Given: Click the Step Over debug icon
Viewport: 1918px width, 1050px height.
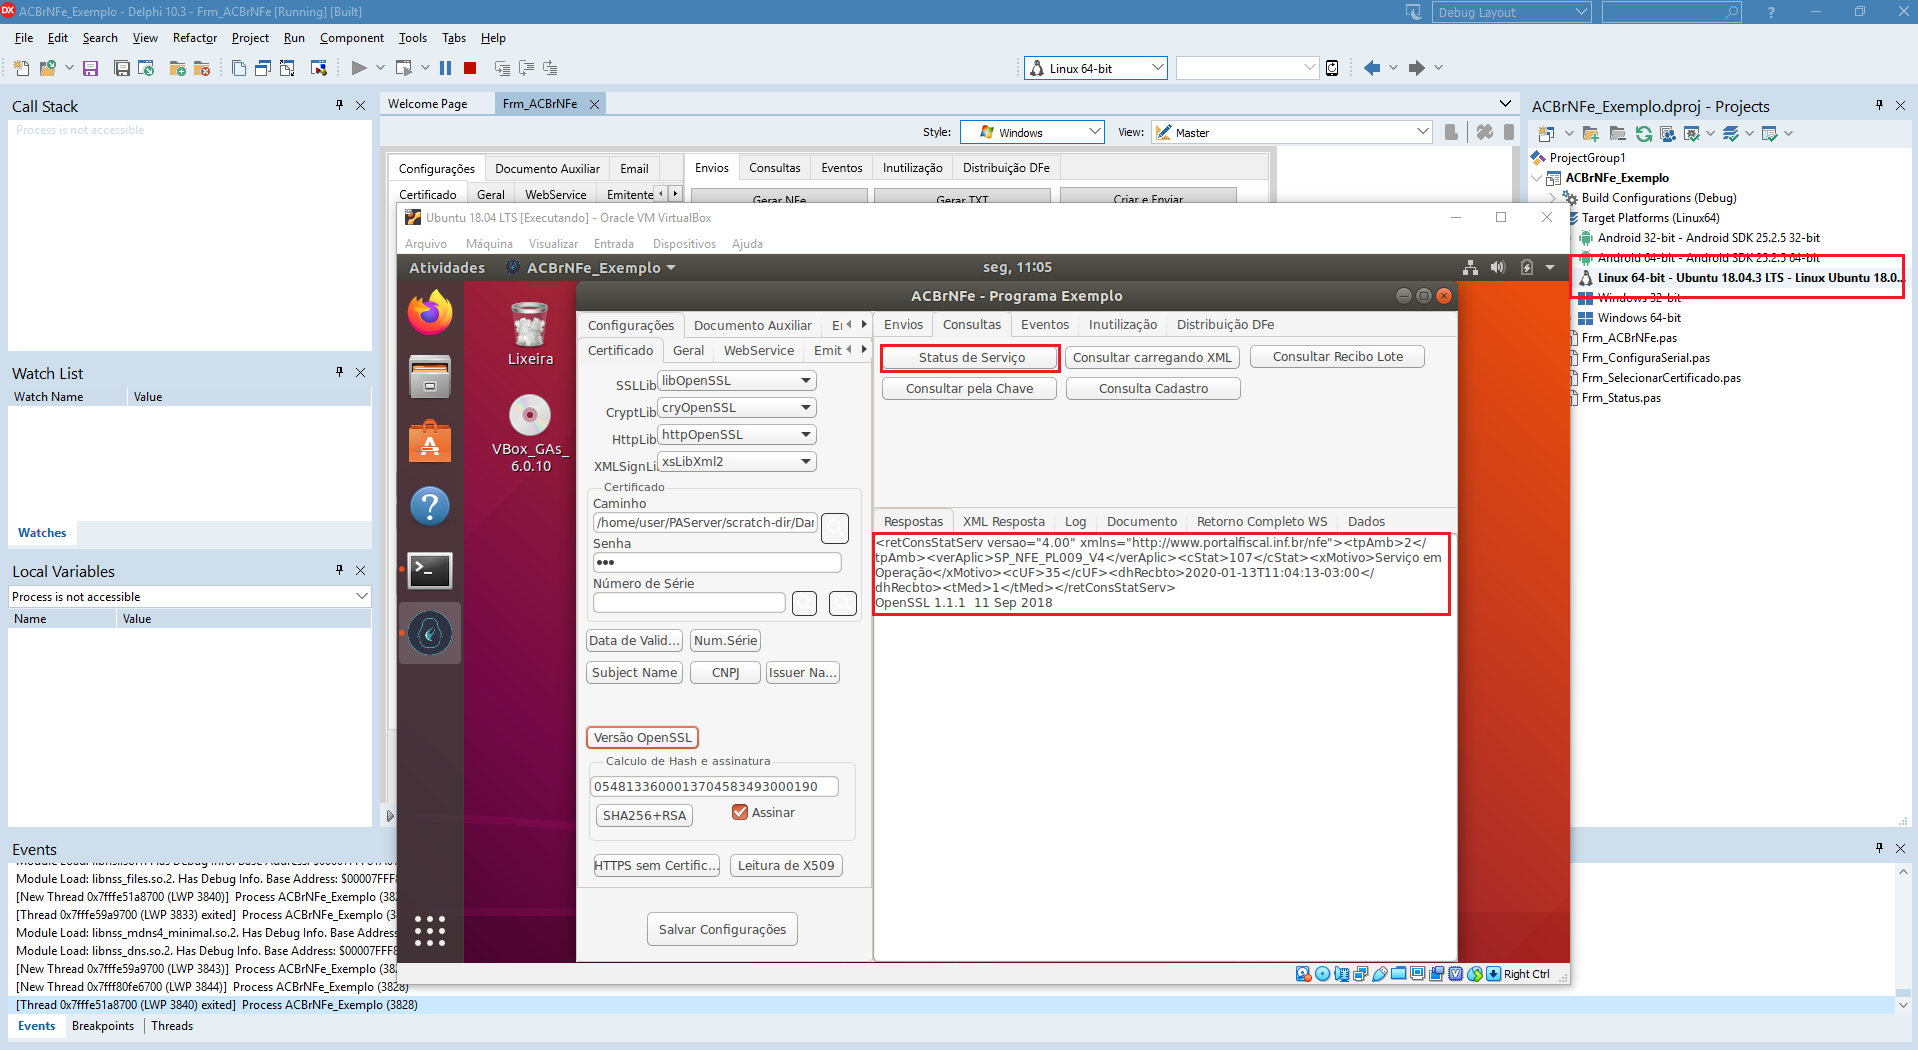Looking at the screenshot, I should tap(526, 68).
